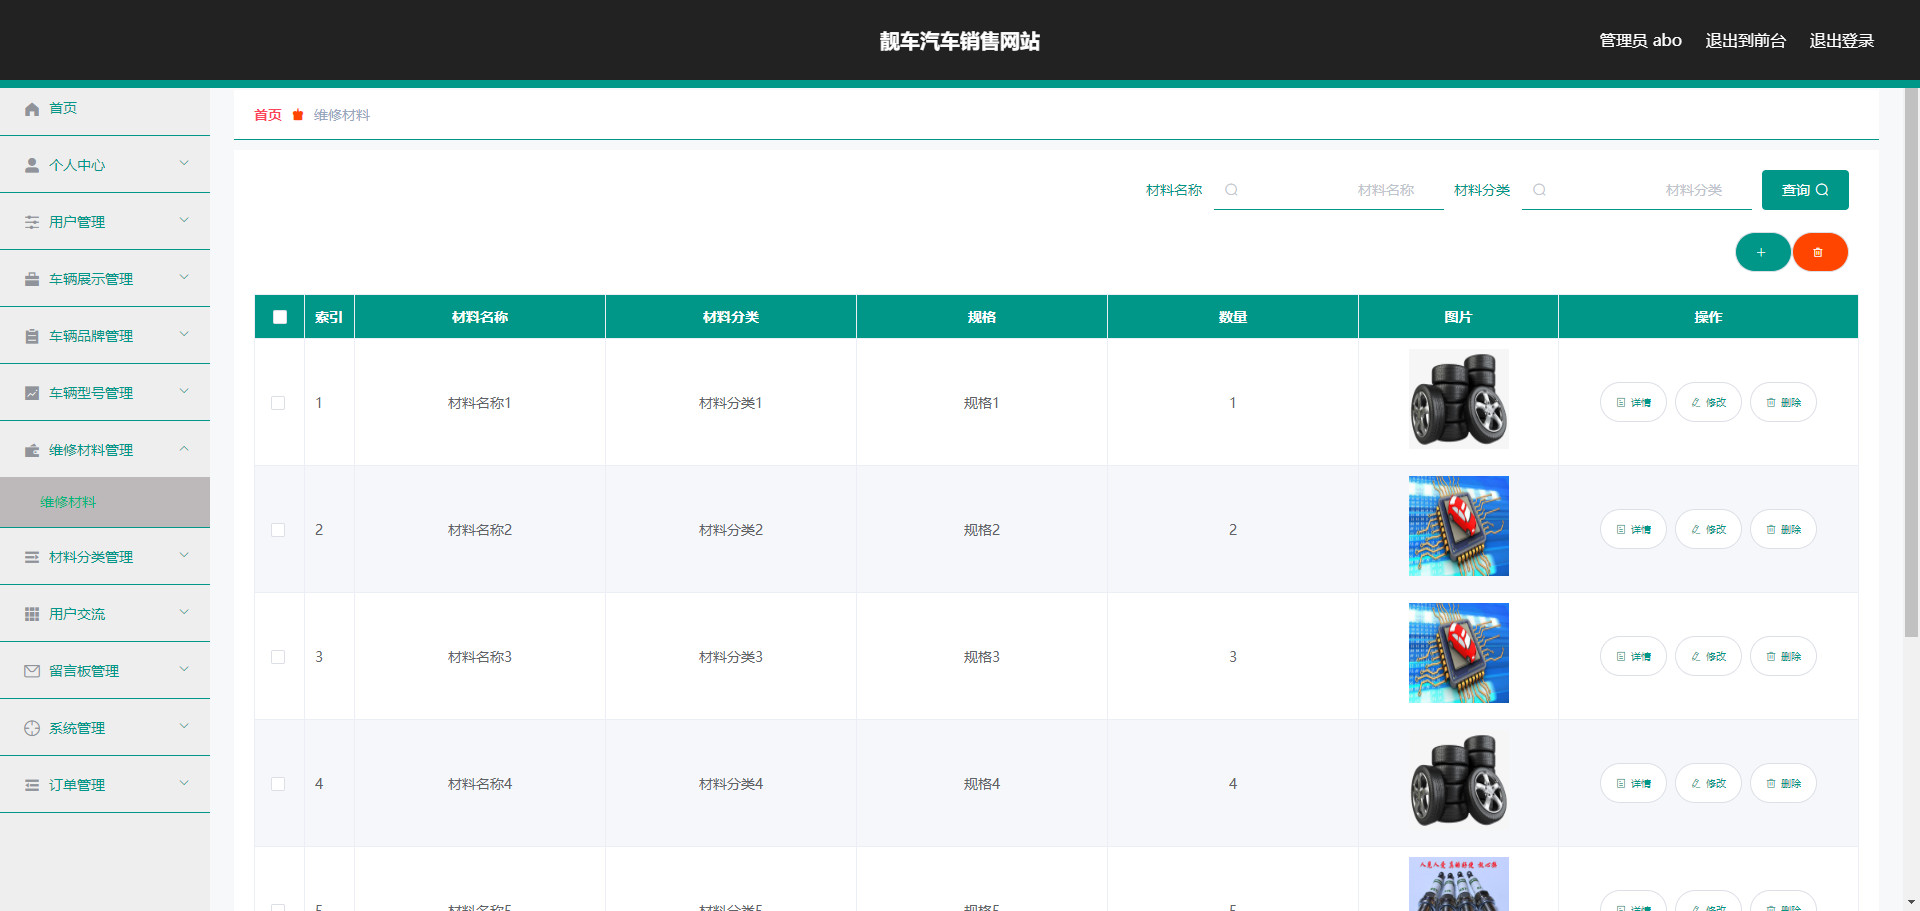View 详情 for 材料名称2 row
1920x911 pixels.
(1633, 529)
